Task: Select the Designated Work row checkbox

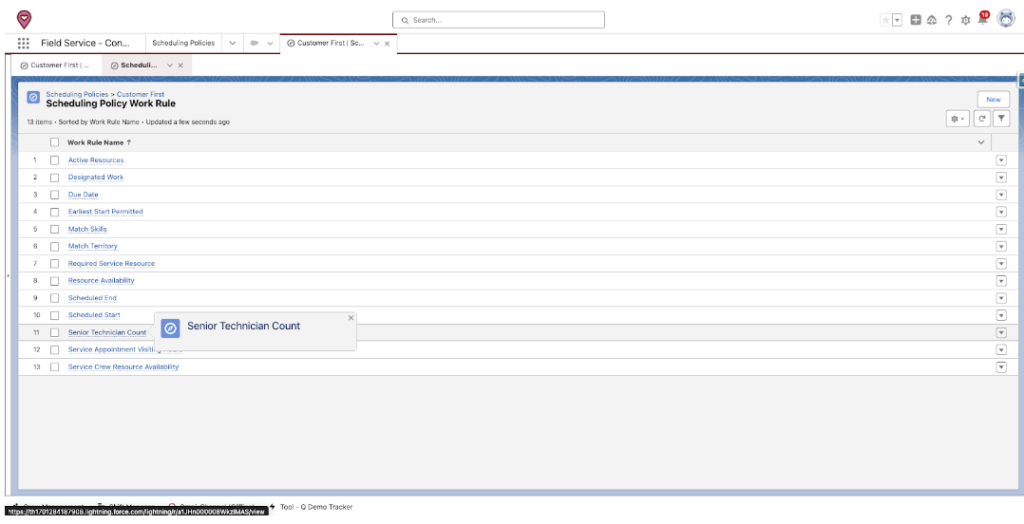Action: (54, 177)
